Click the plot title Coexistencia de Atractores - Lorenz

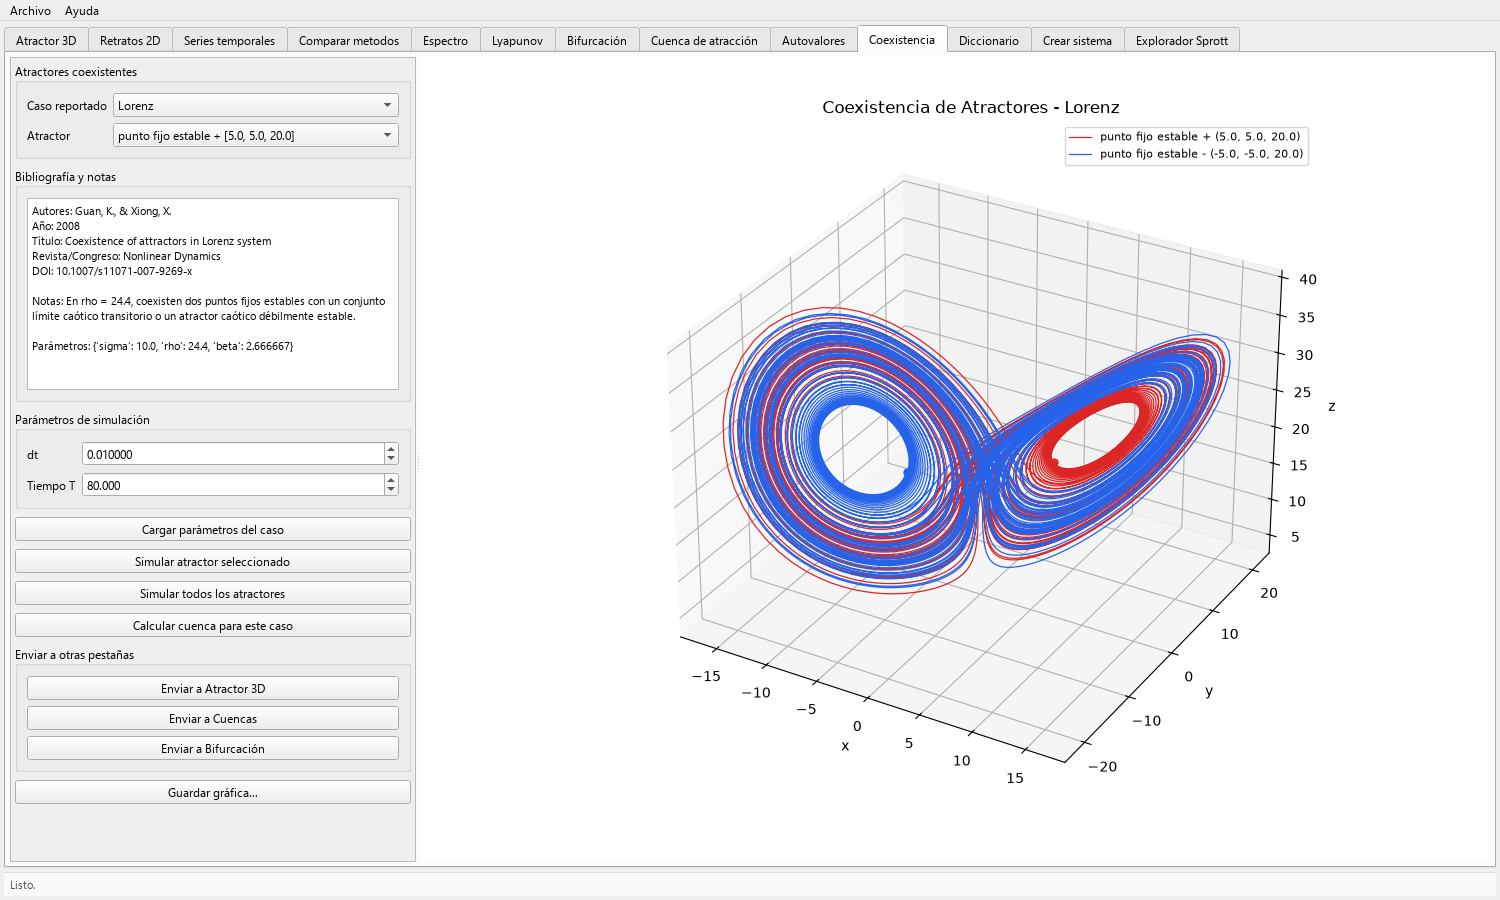971,107
